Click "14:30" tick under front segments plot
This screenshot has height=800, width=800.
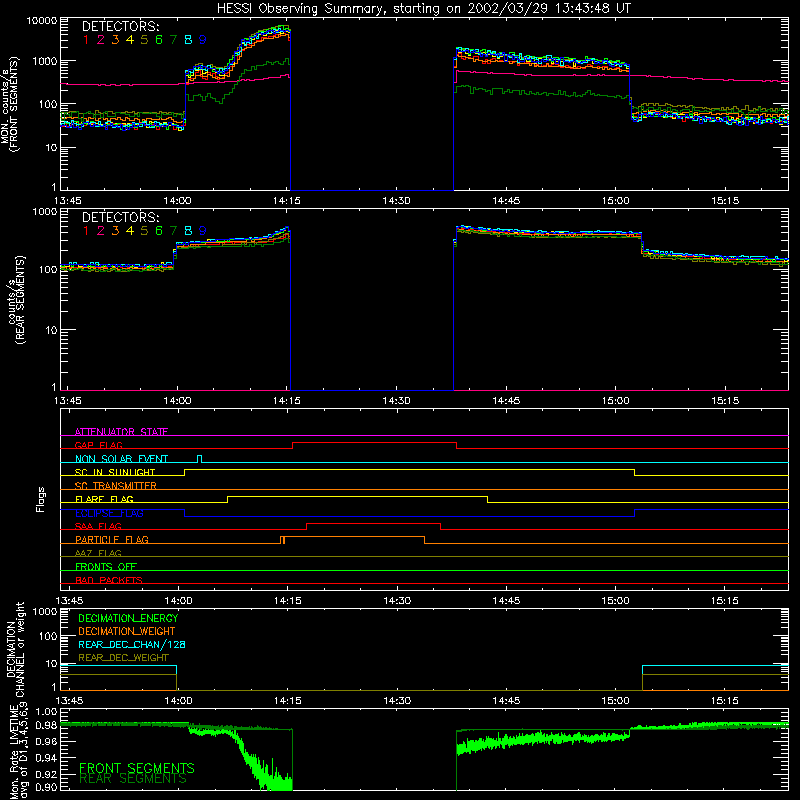pyautogui.click(x=396, y=201)
